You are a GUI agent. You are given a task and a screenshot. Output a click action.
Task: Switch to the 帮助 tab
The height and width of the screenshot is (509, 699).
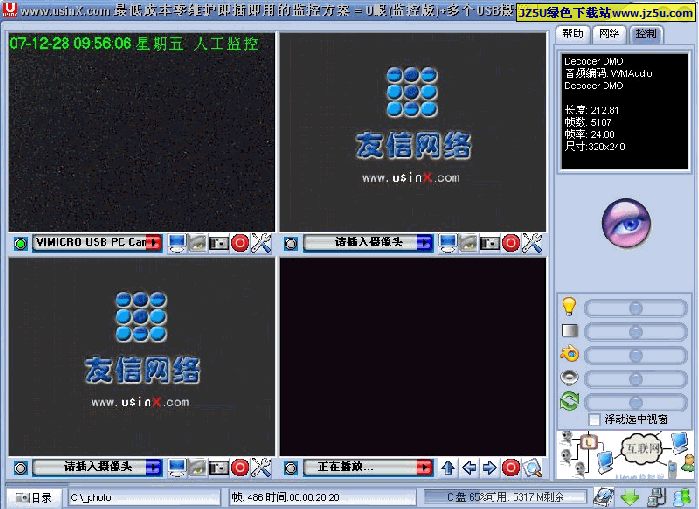click(x=573, y=34)
